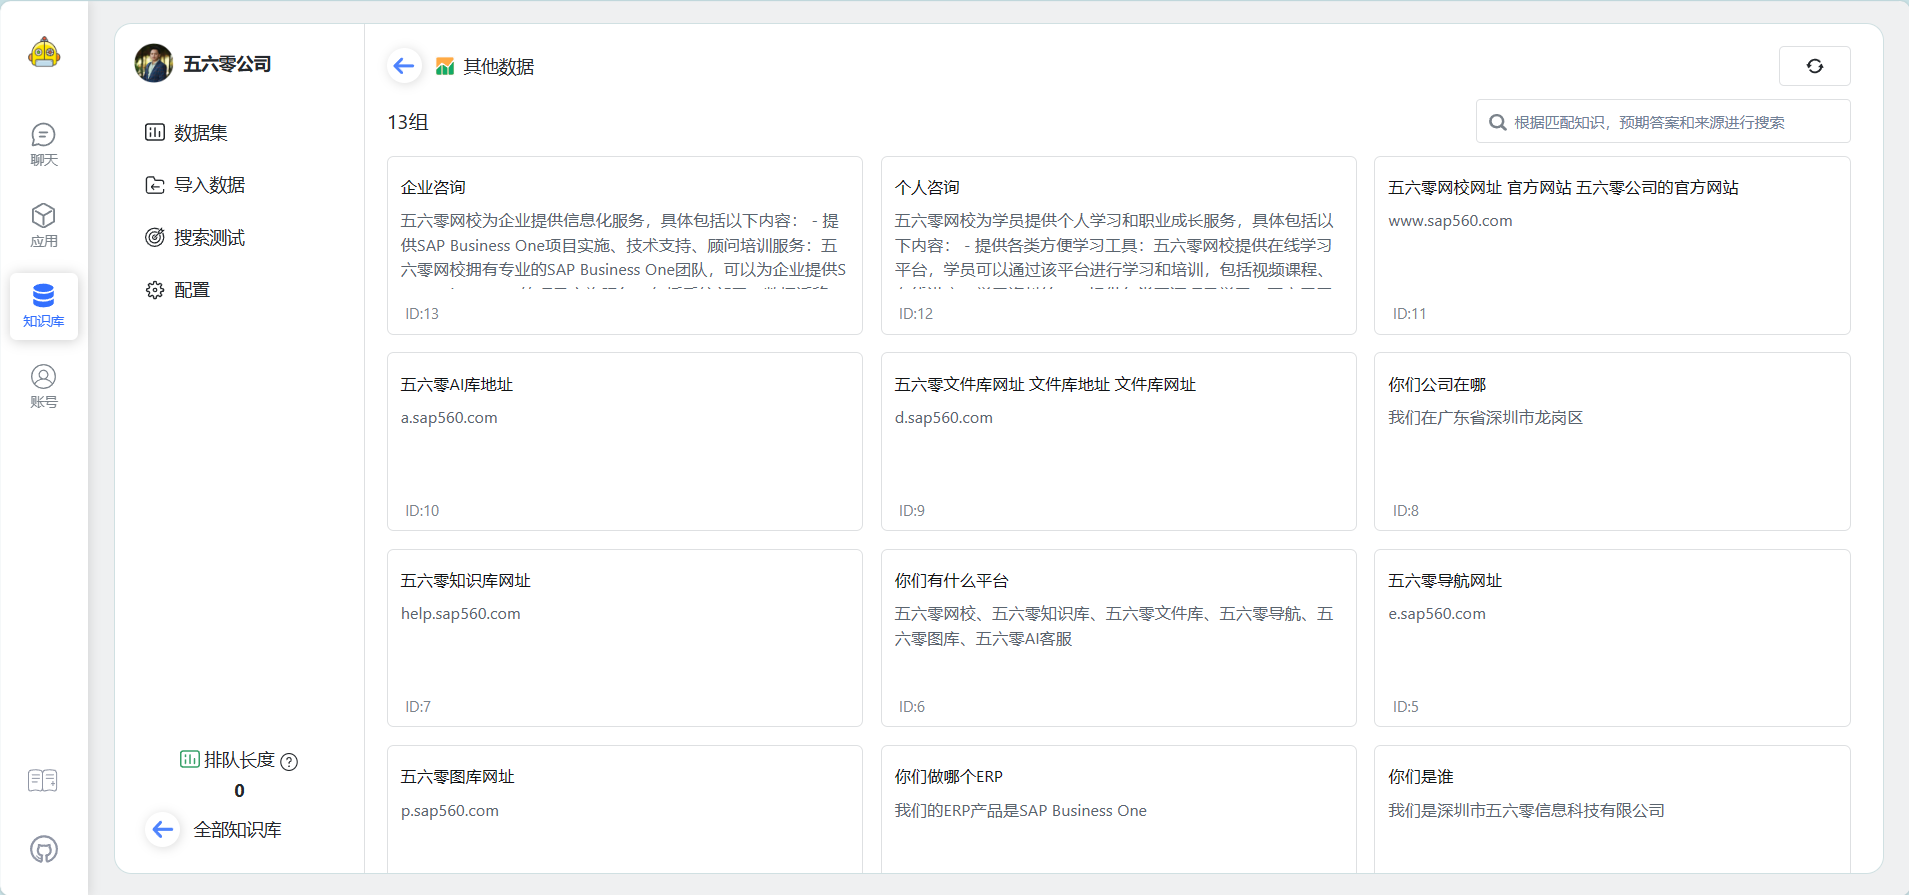Open the GitHub icon link
1909x895 pixels.
pyautogui.click(x=44, y=849)
